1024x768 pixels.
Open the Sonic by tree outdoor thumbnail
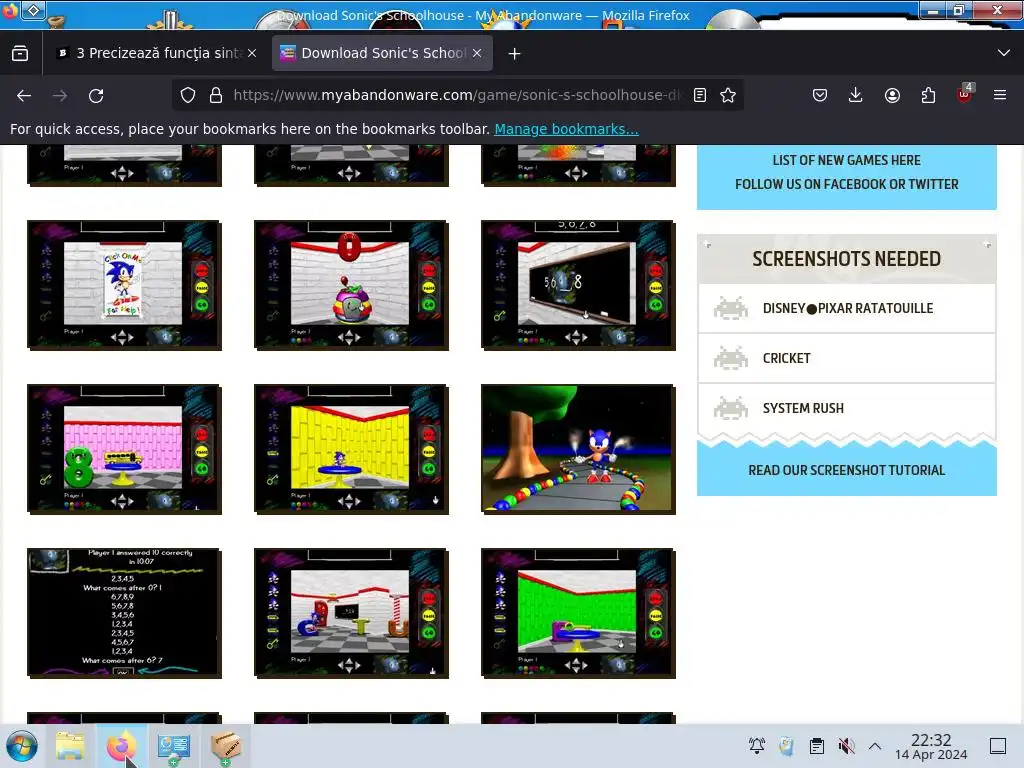tap(578, 449)
